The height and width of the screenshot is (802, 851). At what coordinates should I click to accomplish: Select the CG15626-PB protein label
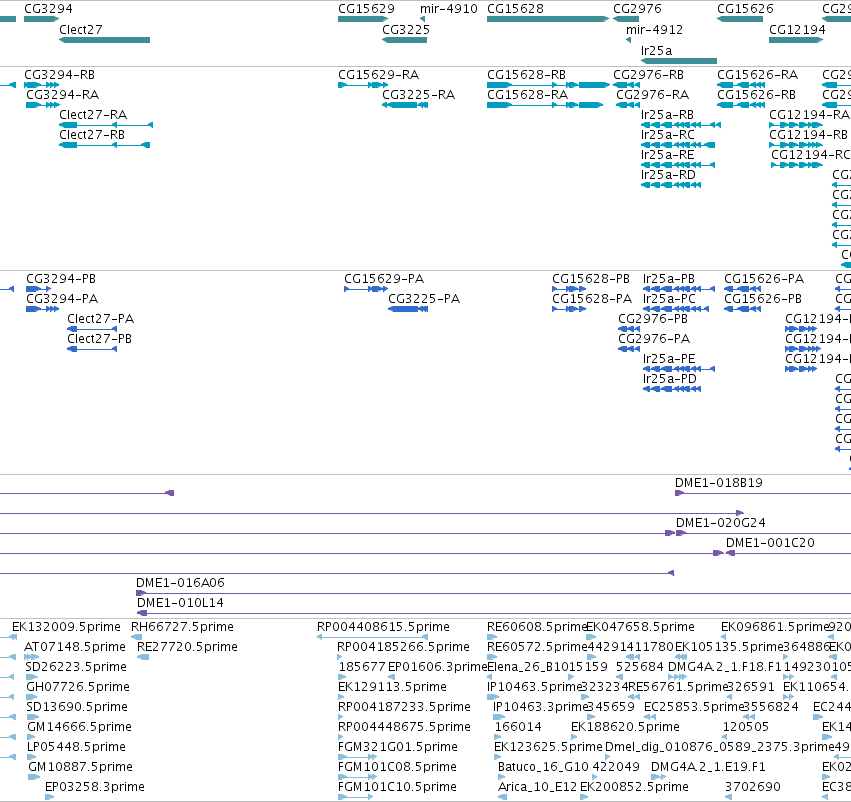(763, 299)
